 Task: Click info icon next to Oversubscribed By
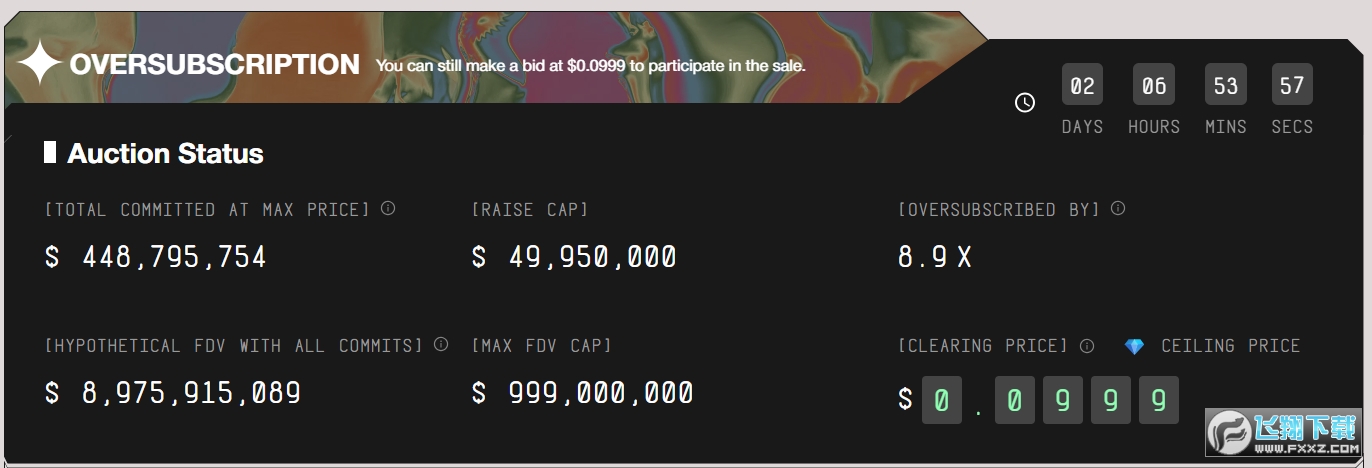pyautogui.click(x=1118, y=209)
